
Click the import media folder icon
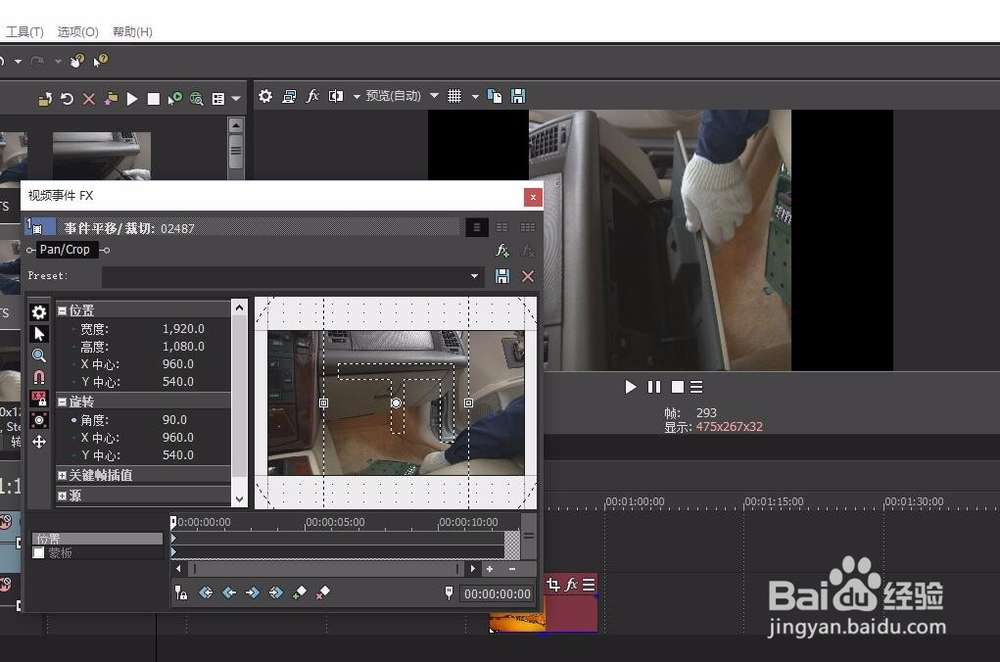point(45,99)
